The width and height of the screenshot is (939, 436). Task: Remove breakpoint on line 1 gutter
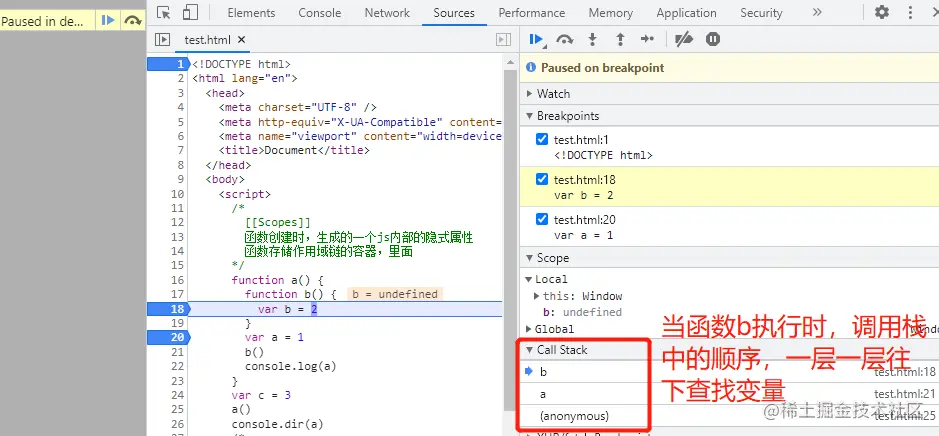168,64
